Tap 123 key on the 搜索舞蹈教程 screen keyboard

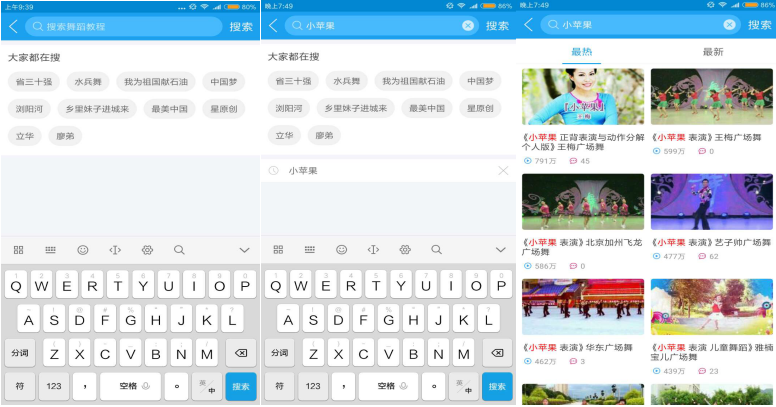53,386
